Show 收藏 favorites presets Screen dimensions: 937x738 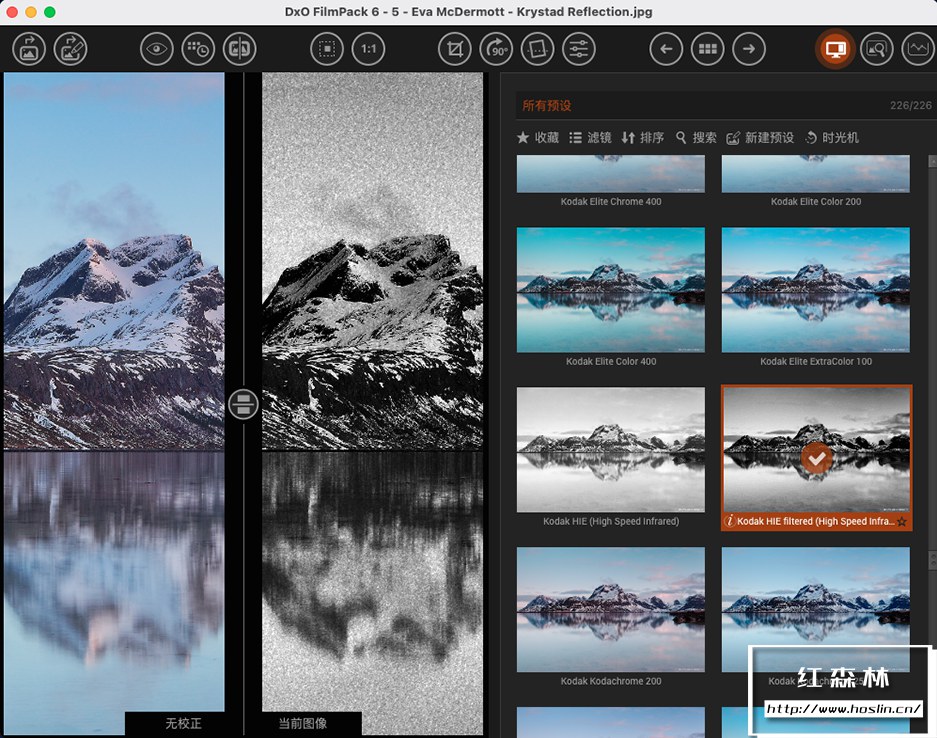(538, 137)
